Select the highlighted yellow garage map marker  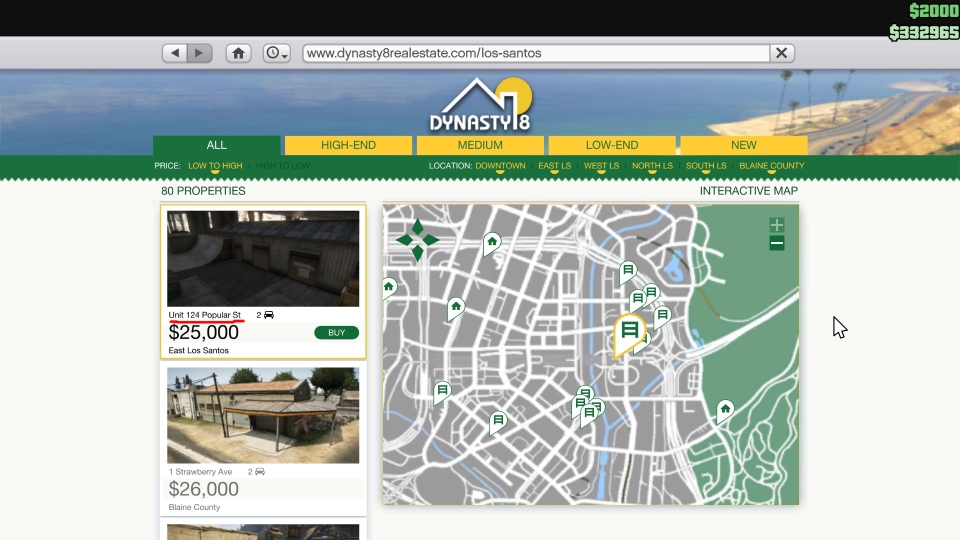point(629,332)
